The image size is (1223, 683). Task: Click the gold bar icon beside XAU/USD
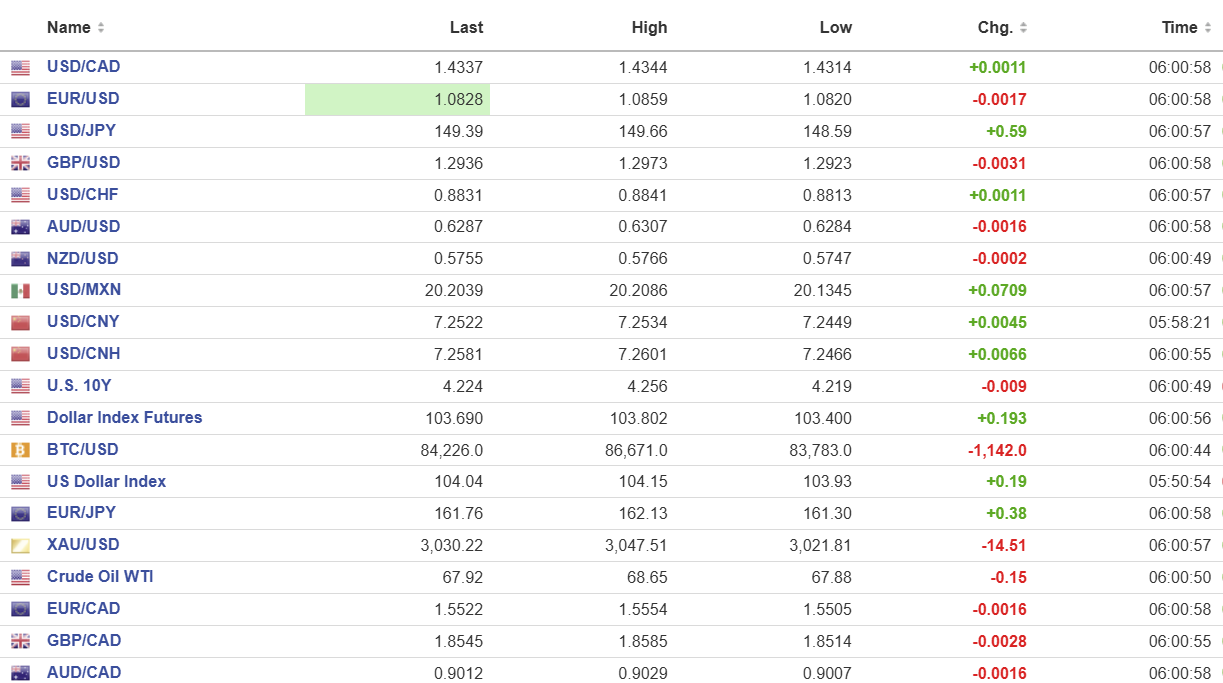20,546
